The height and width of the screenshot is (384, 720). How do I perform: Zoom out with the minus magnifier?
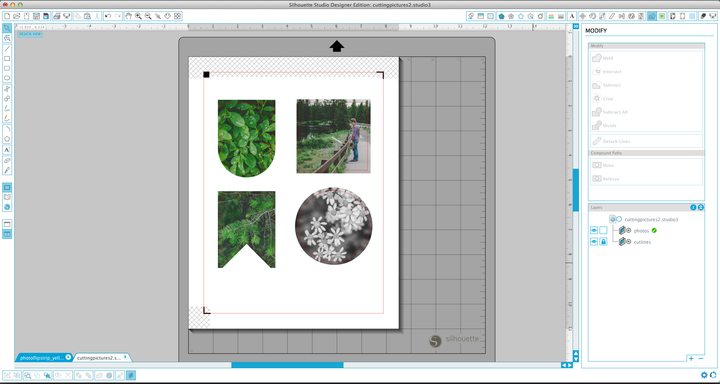tap(148, 16)
